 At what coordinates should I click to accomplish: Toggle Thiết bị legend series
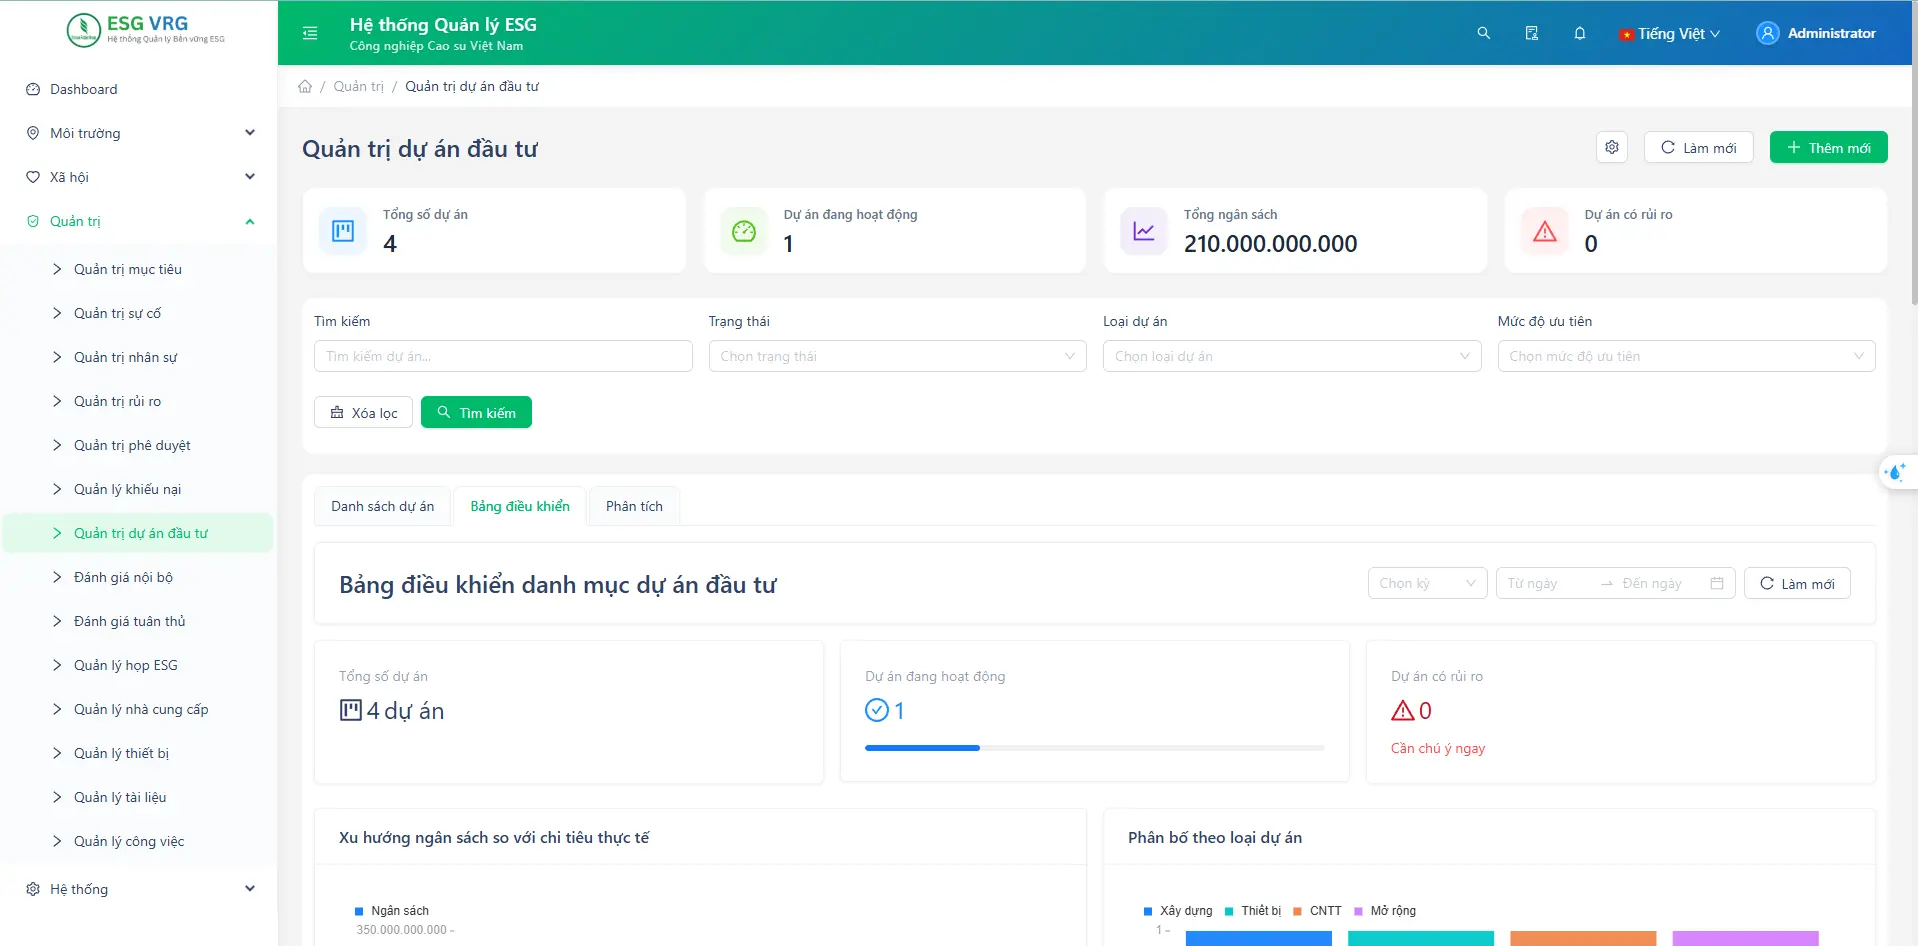pos(1253,911)
